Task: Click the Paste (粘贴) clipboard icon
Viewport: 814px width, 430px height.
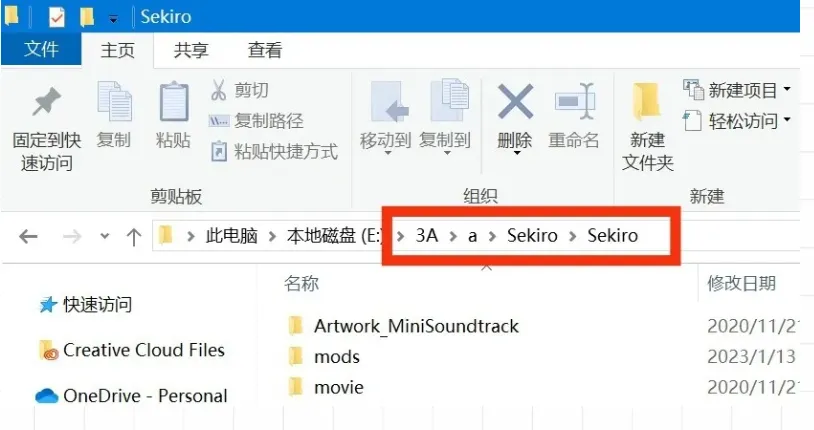Action: (173, 102)
